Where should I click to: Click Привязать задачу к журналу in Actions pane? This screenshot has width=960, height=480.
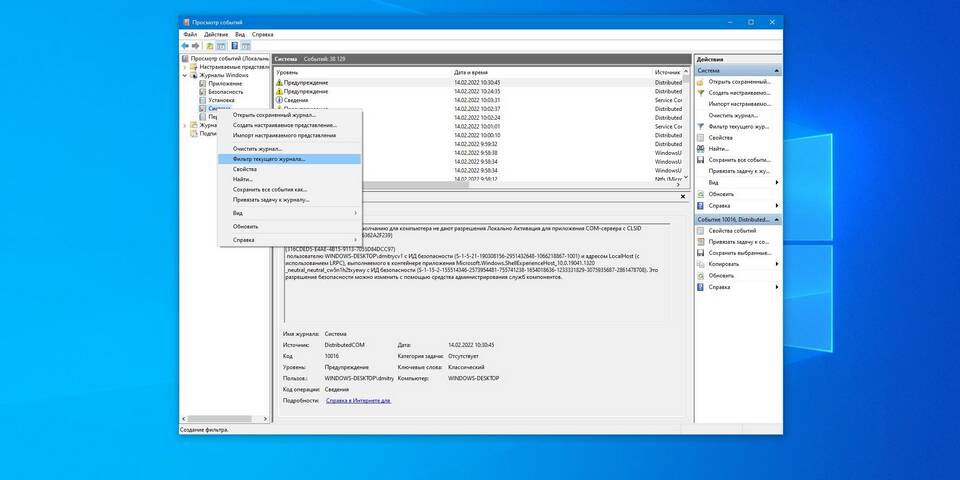pyautogui.click(x=739, y=171)
